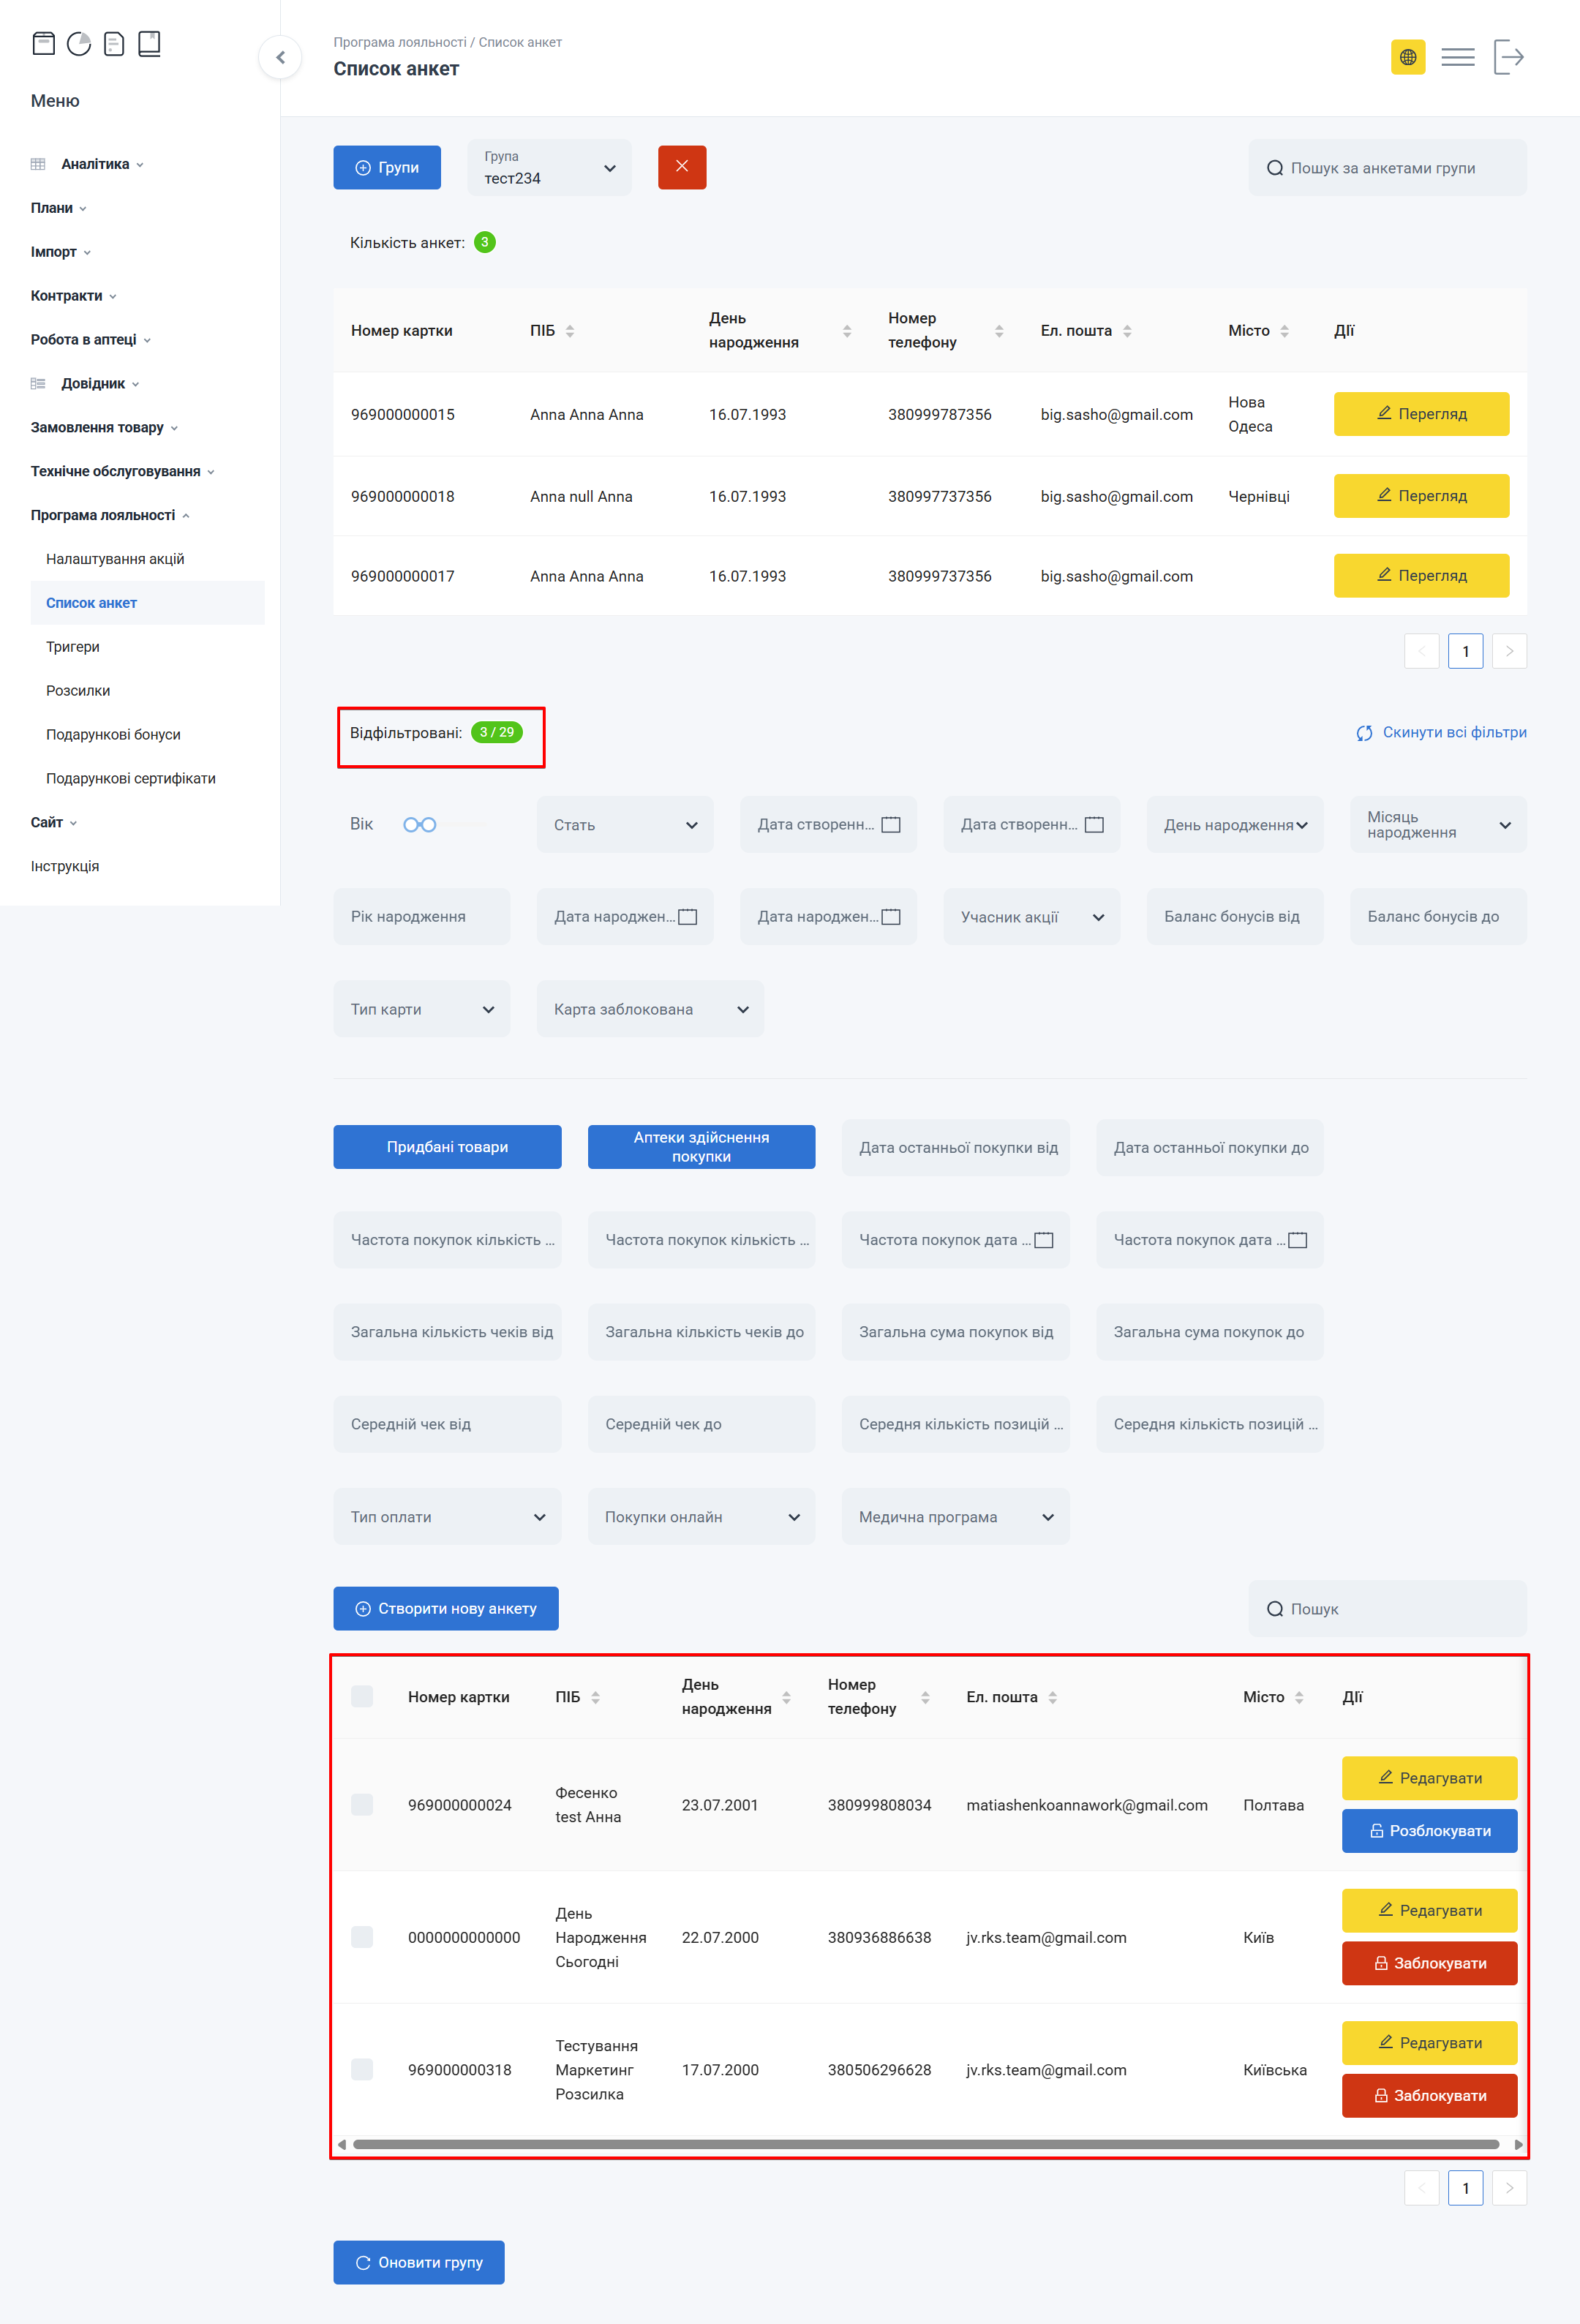Sort first table by Місто
The width and height of the screenshot is (1580, 2324).
(1284, 331)
